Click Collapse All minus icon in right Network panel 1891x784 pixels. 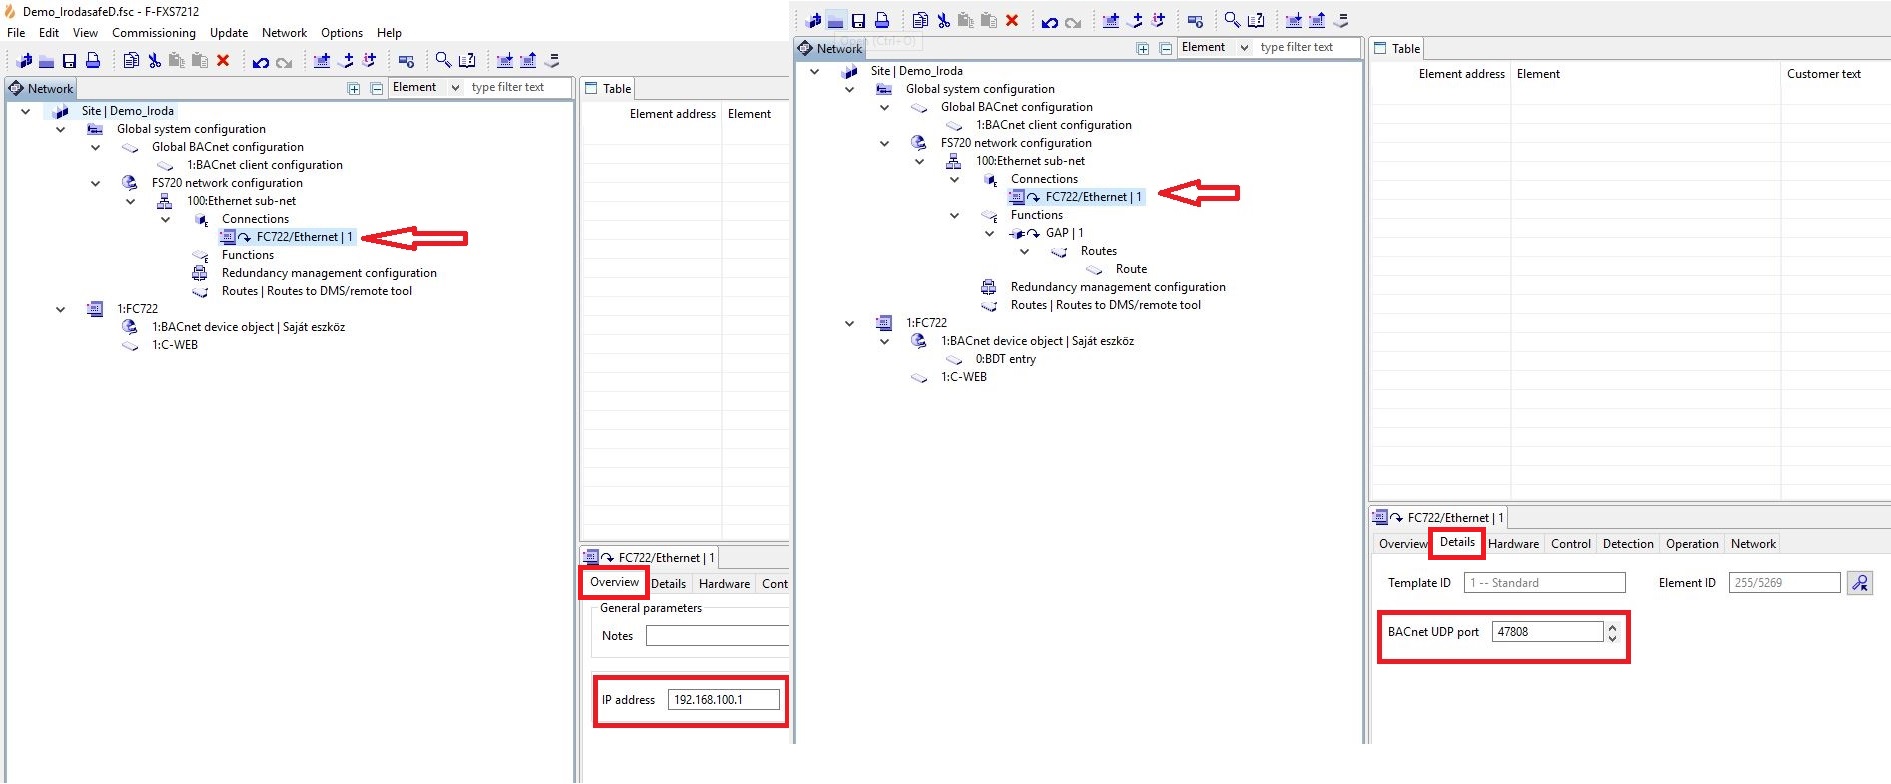(1165, 48)
